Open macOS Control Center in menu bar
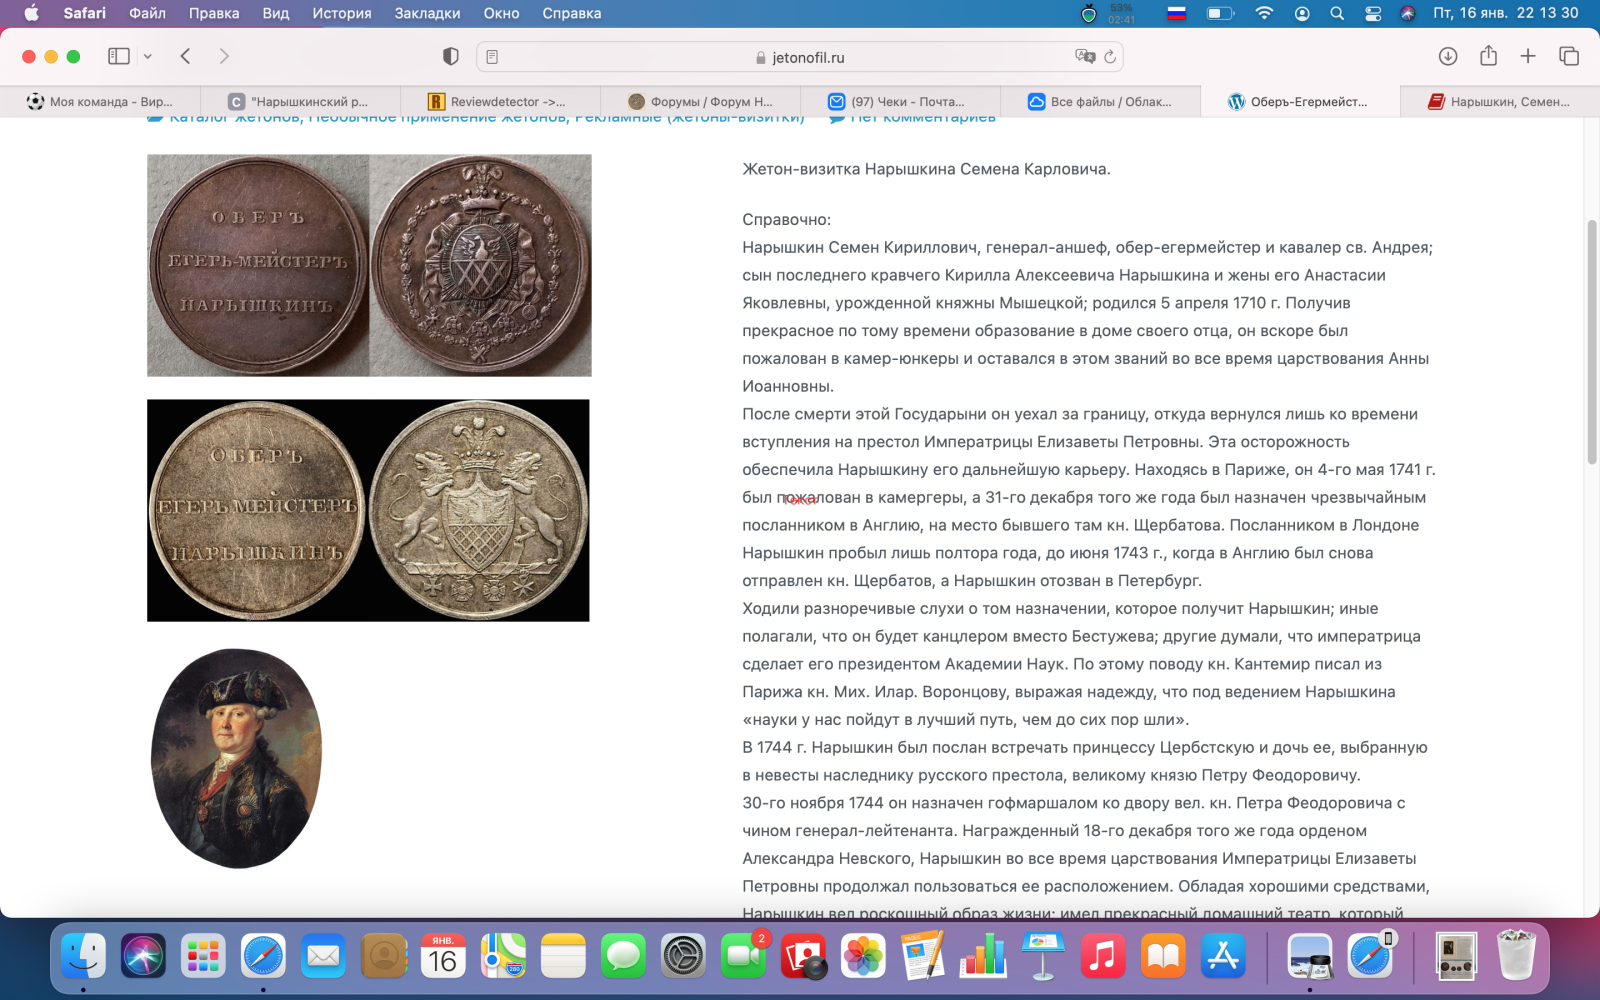 pyautogui.click(x=1373, y=13)
